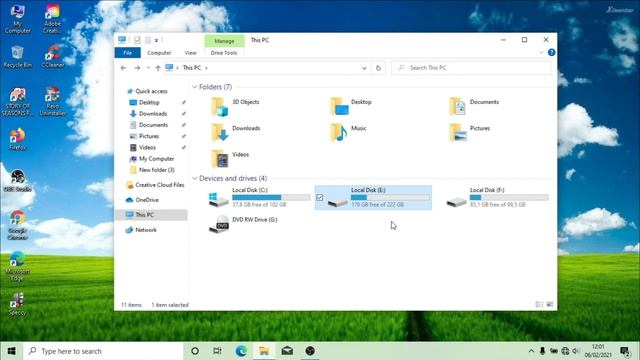Select the DVD RW Drive (G:)
The height and width of the screenshot is (360, 640).
pos(243,224)
